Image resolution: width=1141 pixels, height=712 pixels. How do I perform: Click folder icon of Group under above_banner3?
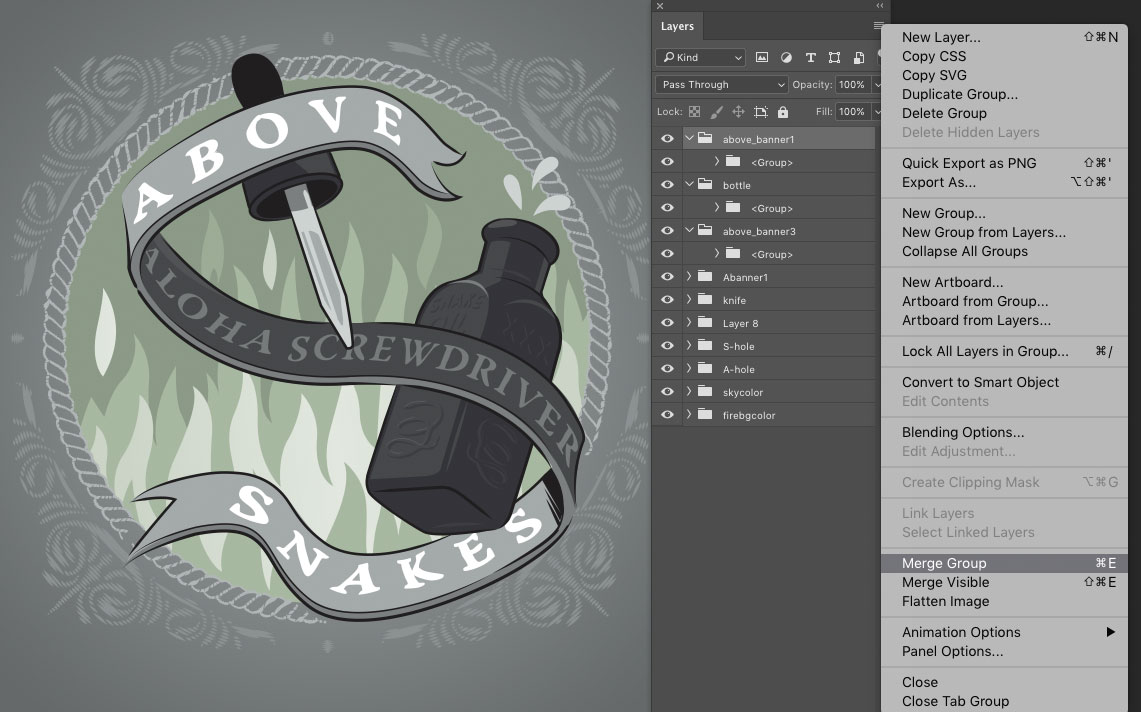(734, 253)
